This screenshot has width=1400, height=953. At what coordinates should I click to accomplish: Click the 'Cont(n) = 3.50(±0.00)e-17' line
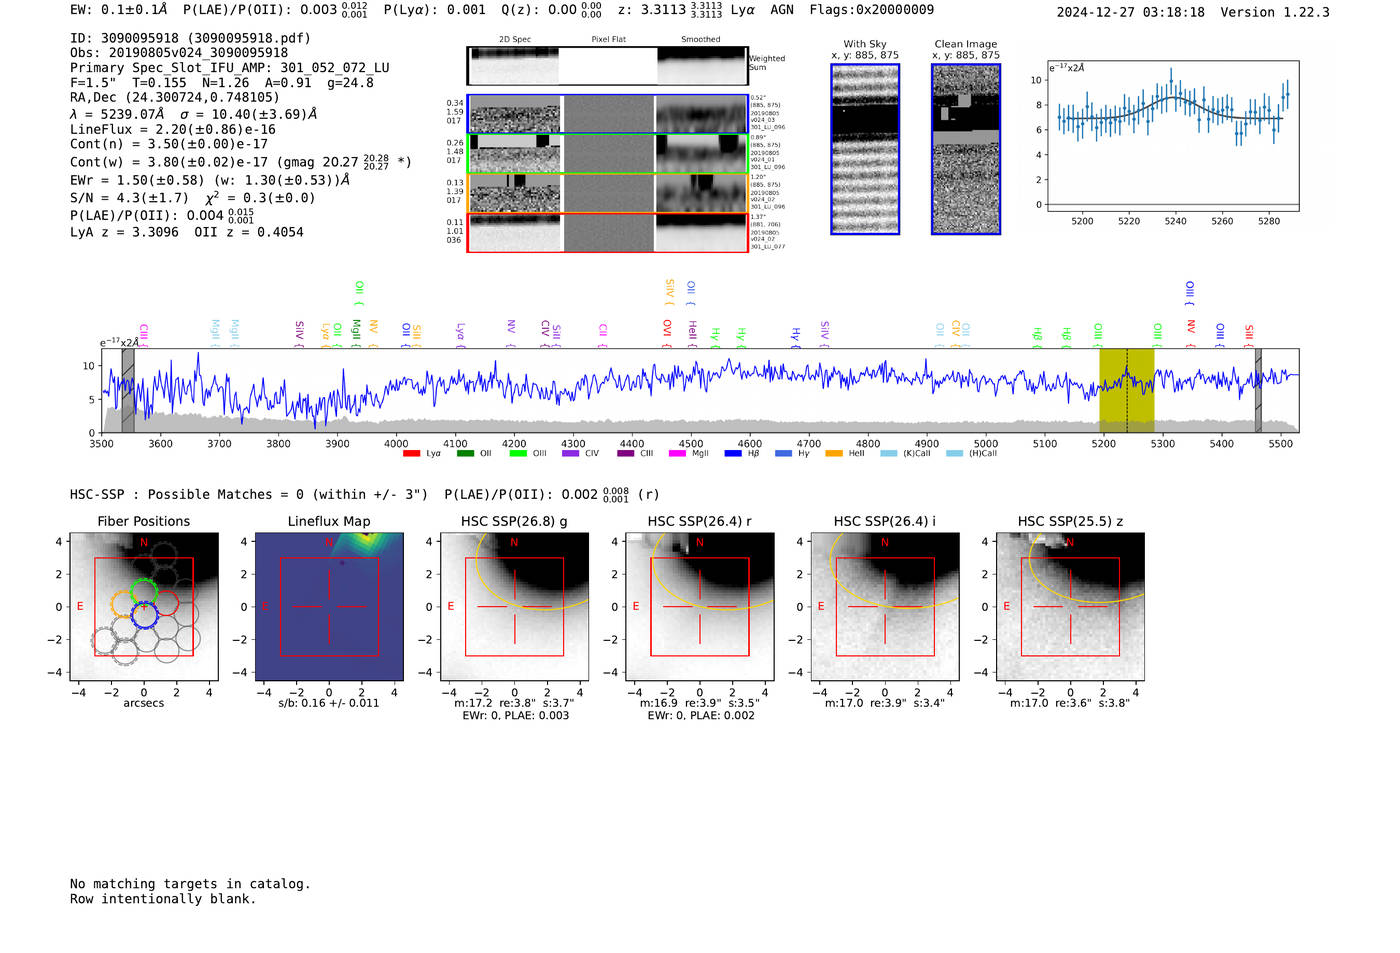coord(169,144)
